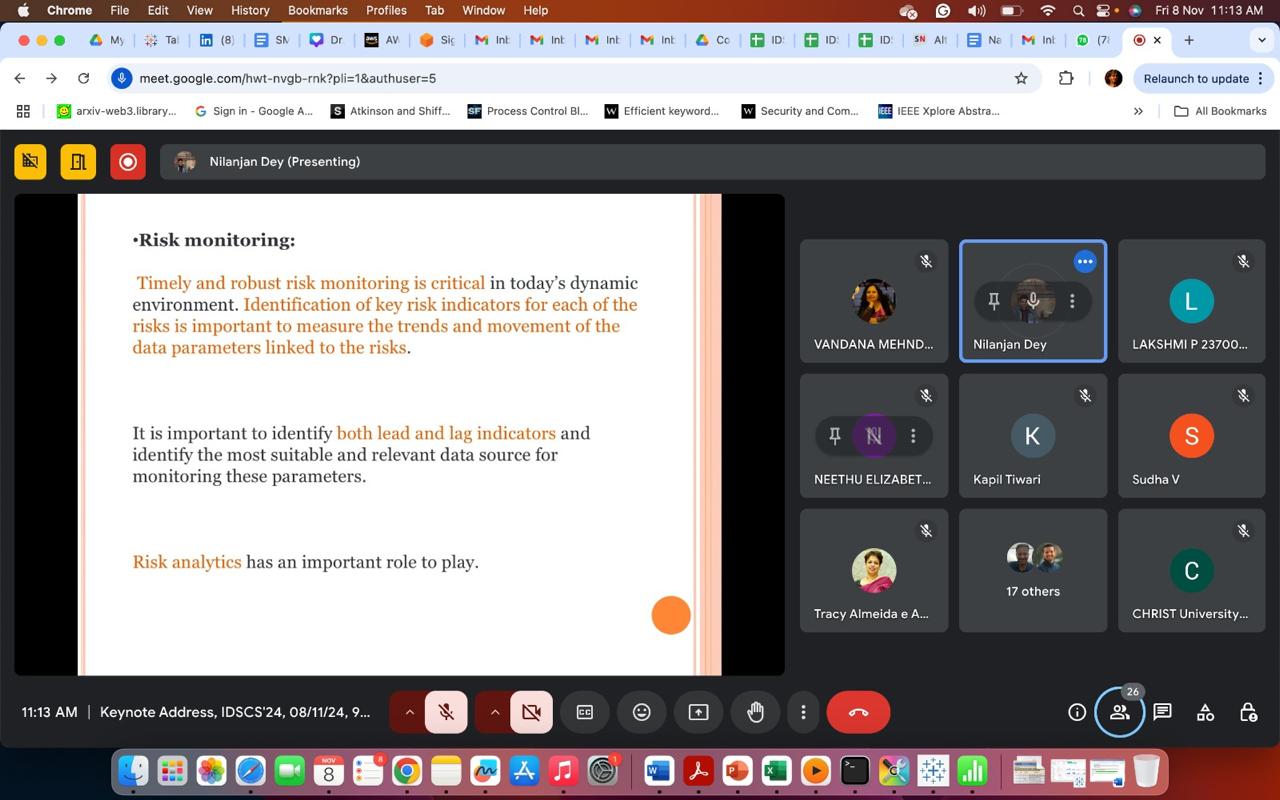Viewport: 1280px width, 800px height.
Task: Open the chat with everyone panel
Action: 1162,712
